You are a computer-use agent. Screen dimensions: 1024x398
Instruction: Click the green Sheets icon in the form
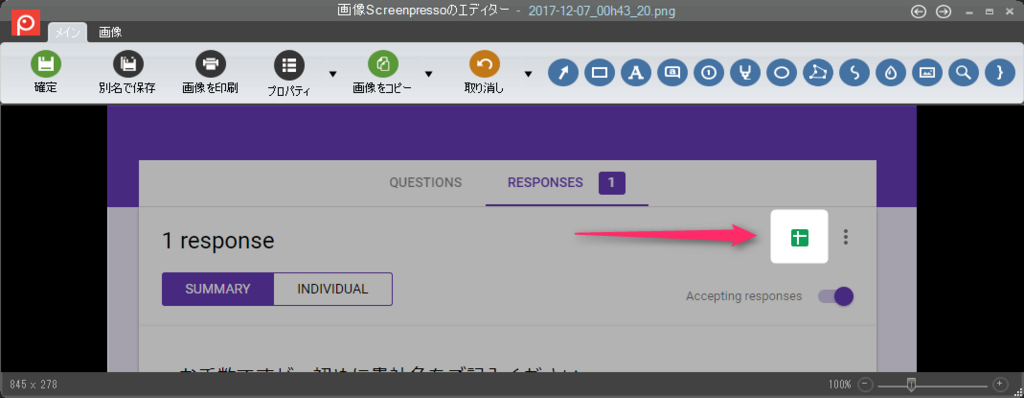point(799,238)
